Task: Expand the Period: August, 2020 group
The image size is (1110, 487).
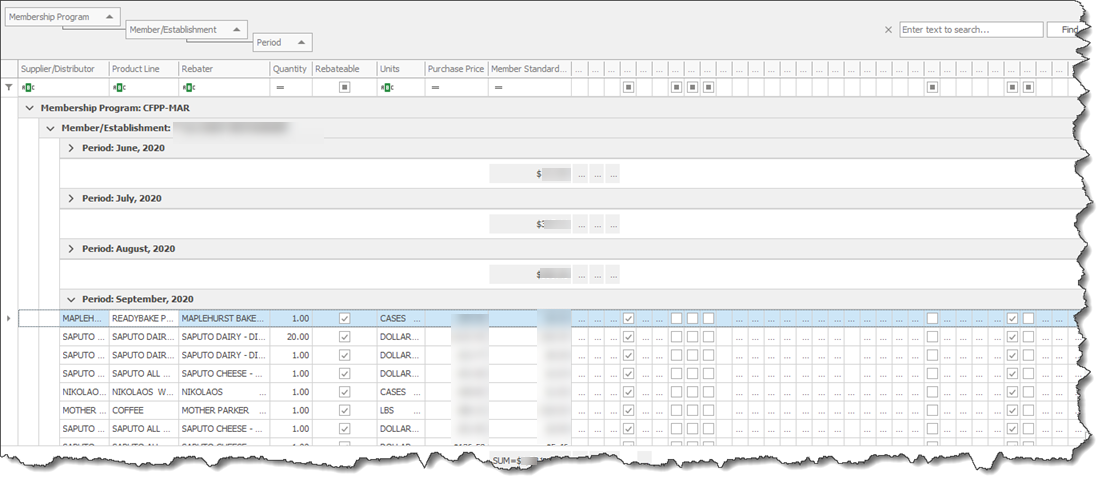Action: click(x=71, y=249)
